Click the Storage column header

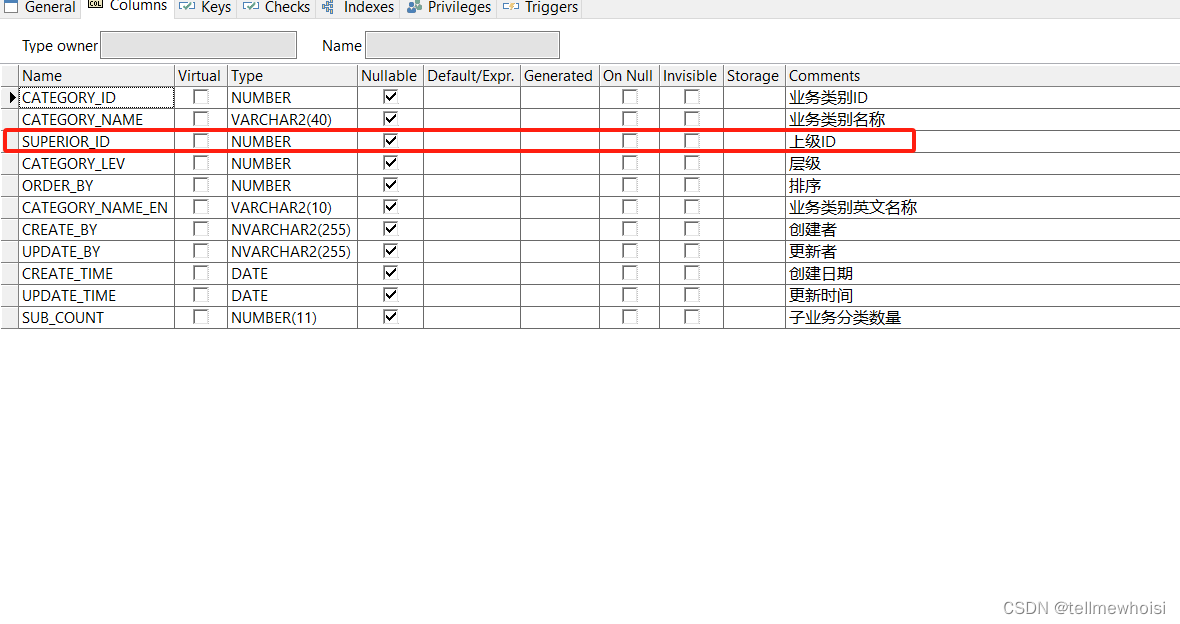coord(754,76)
